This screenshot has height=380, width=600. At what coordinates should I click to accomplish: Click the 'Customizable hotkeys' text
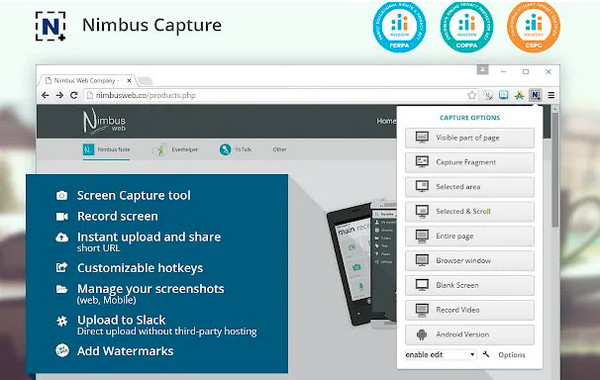pos(140,268)
